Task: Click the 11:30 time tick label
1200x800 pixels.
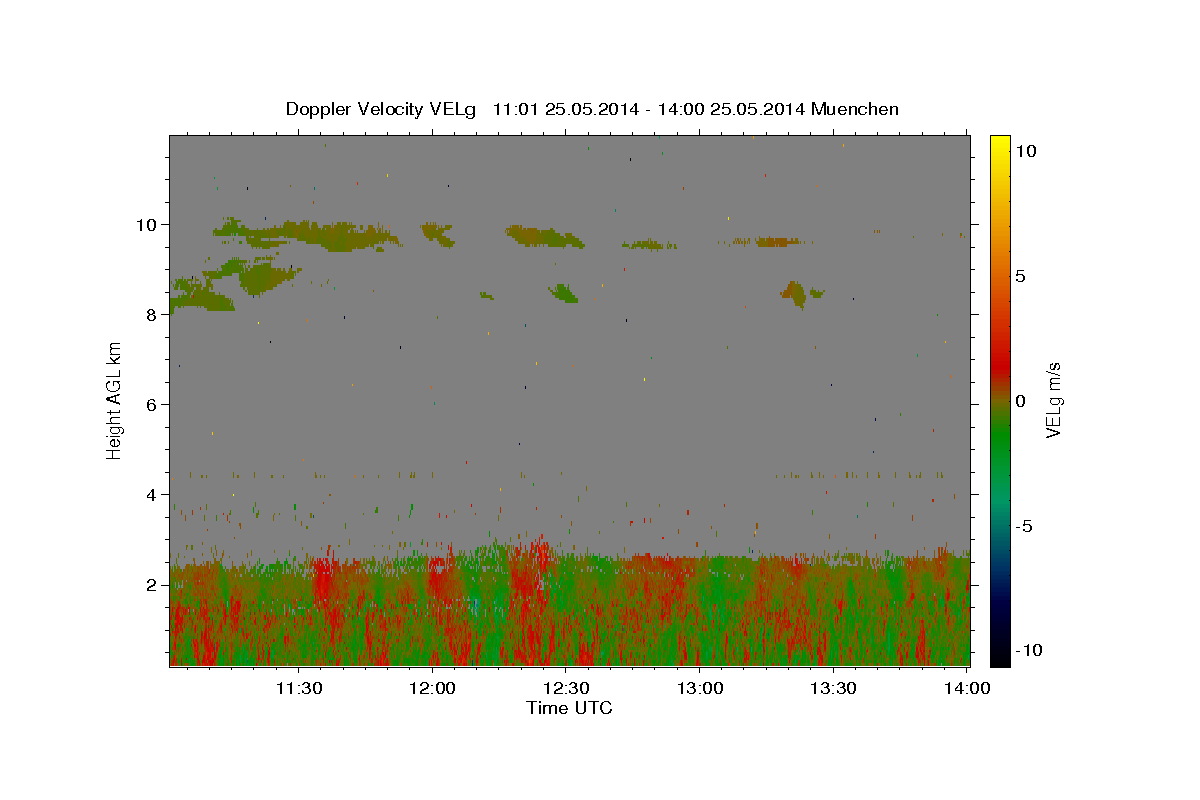Action: tap(298, 688)
